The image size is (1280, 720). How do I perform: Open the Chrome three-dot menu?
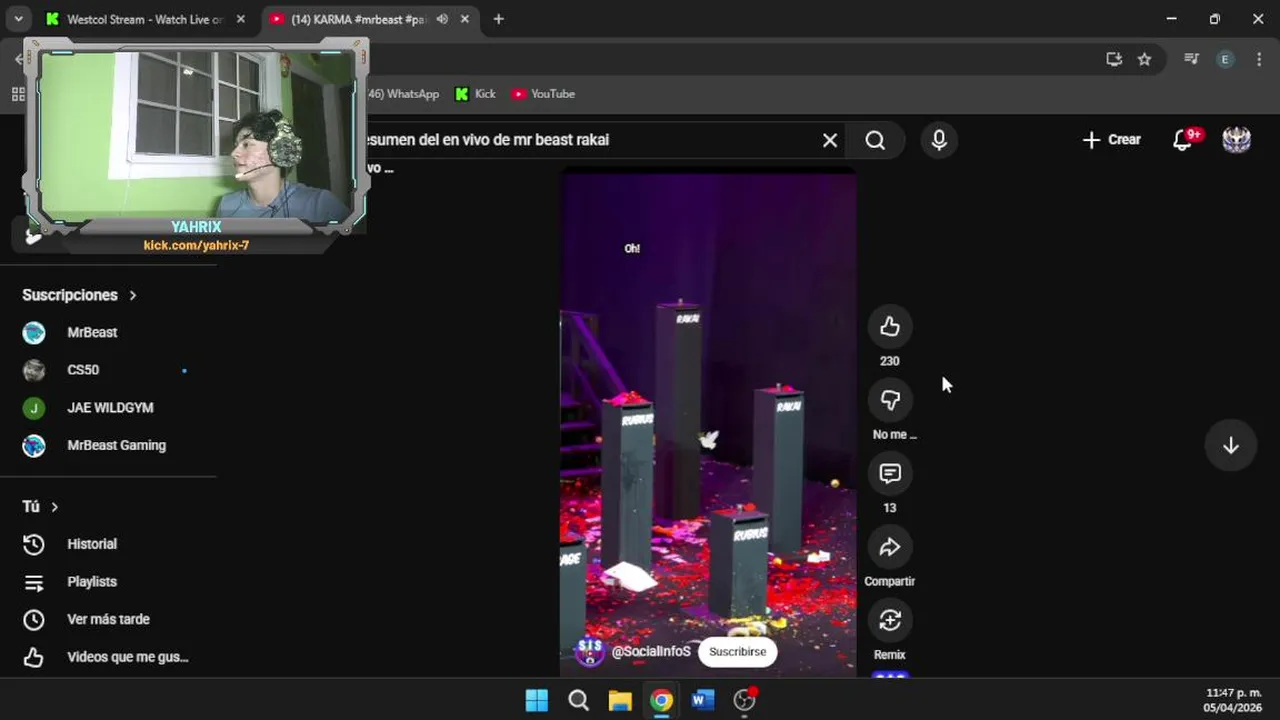1259,59
